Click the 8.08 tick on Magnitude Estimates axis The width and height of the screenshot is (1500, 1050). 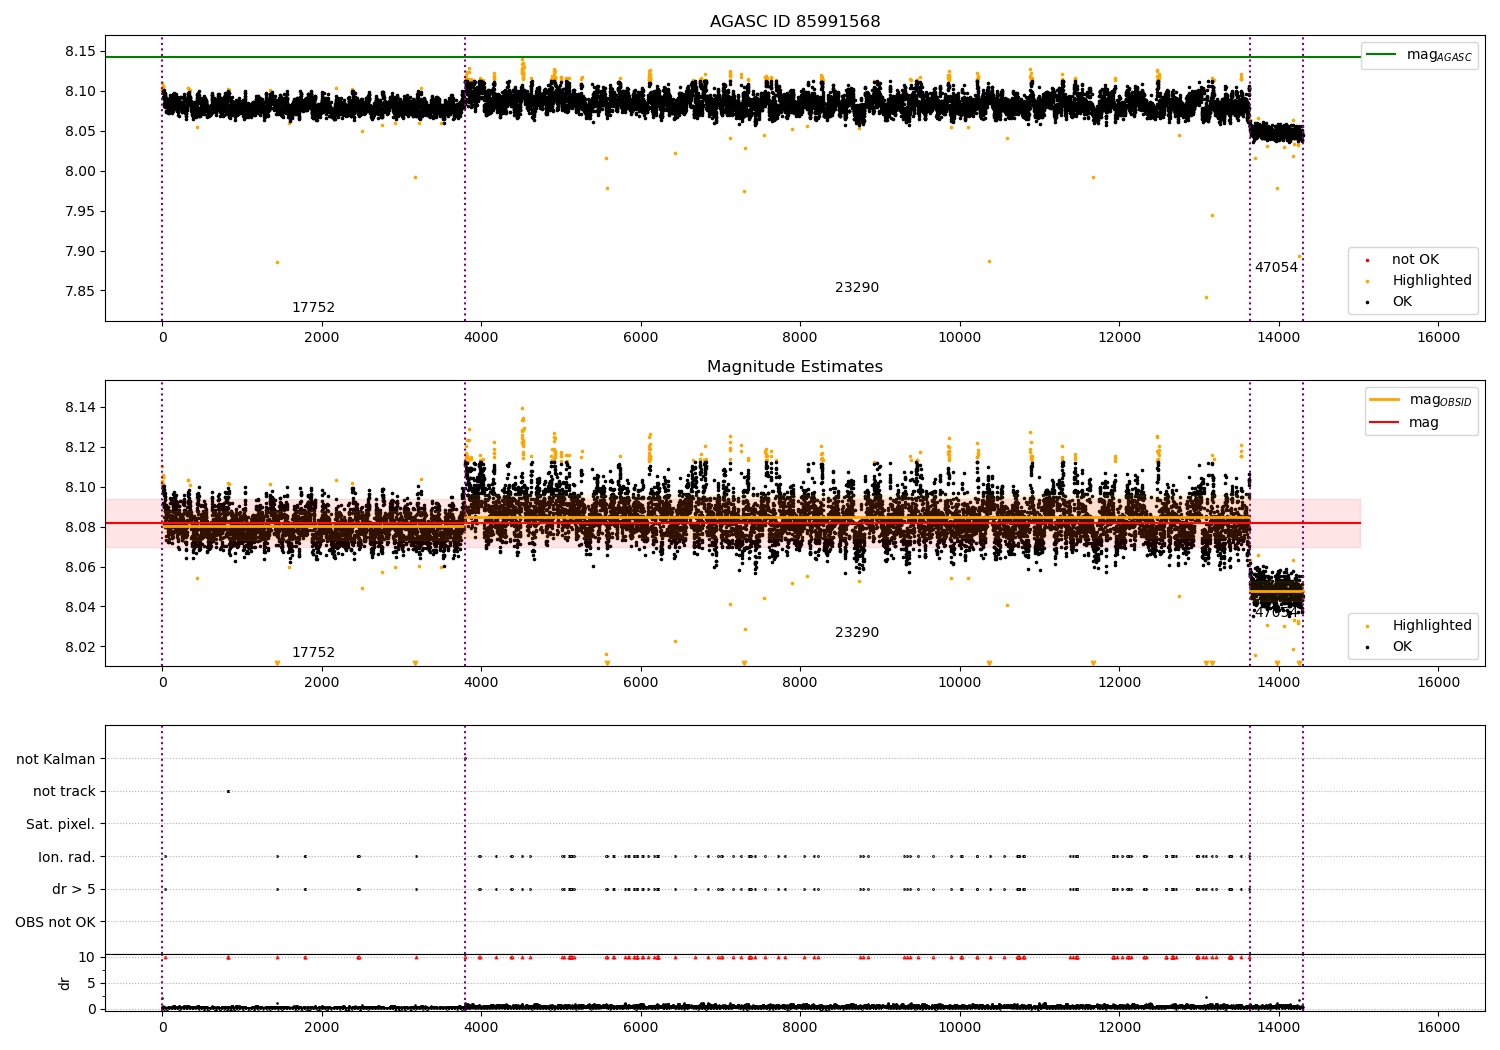pyautogui.click(x=79, y=527)
